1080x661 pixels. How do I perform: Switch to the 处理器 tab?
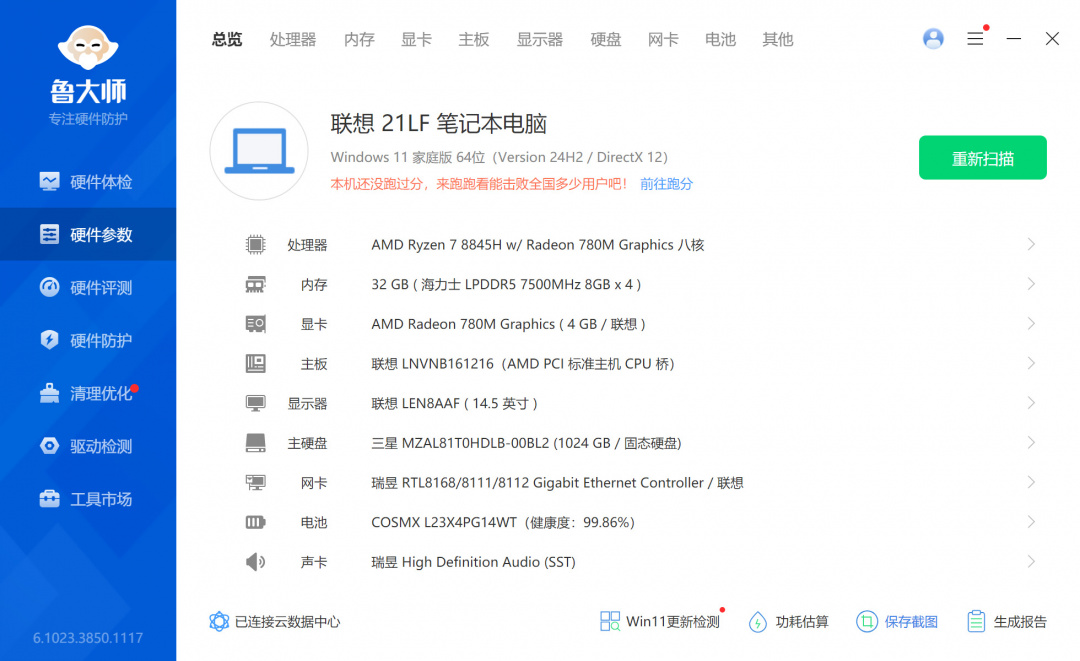coord(293,40)
